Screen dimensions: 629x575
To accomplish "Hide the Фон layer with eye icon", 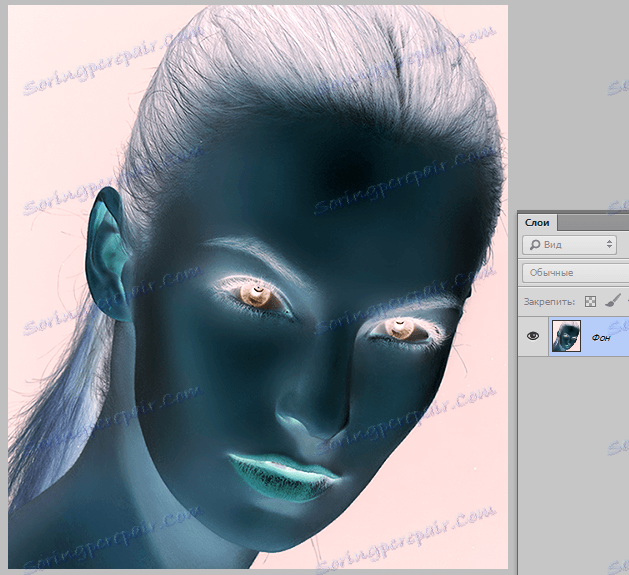I will pos(533,337).
